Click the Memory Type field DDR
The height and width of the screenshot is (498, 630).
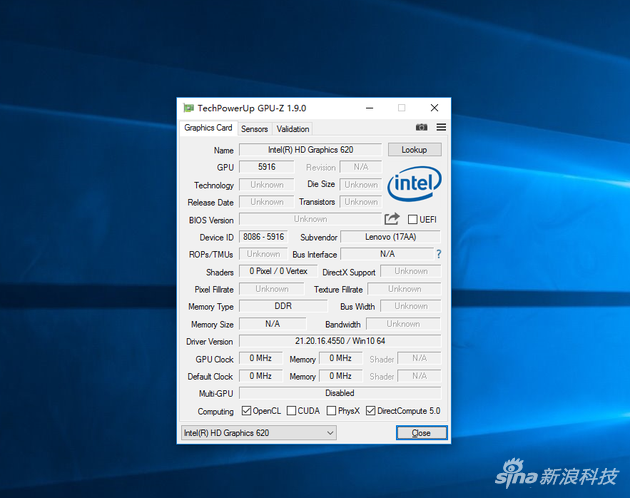283,306
